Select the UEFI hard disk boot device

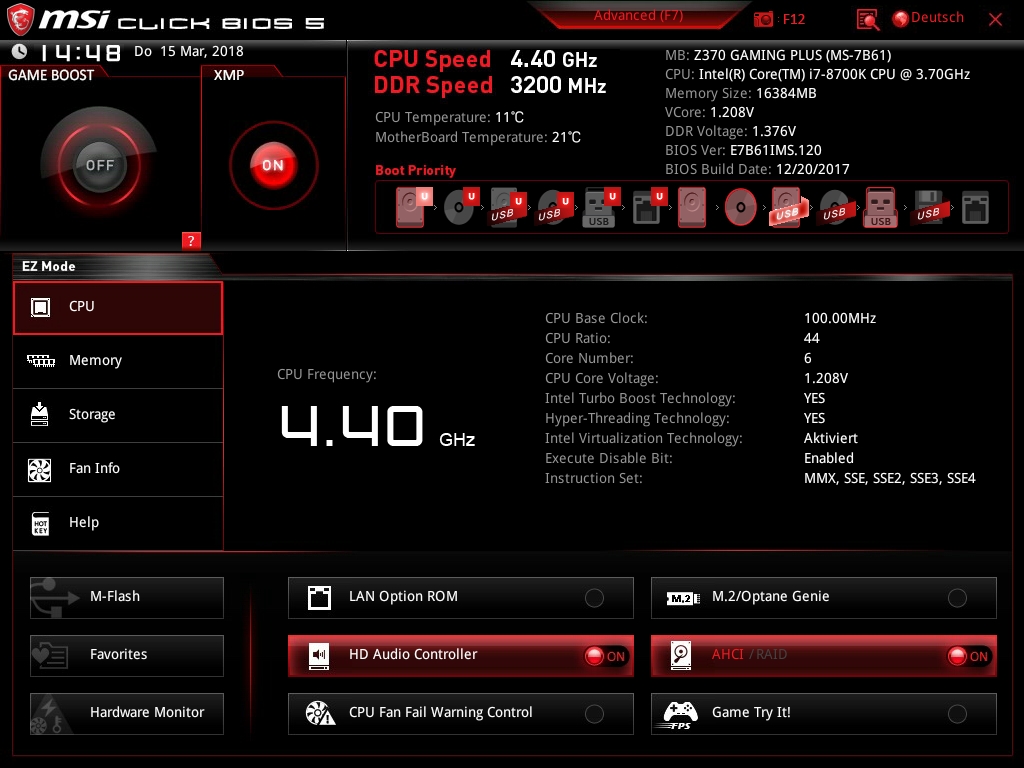coord(413,207)
